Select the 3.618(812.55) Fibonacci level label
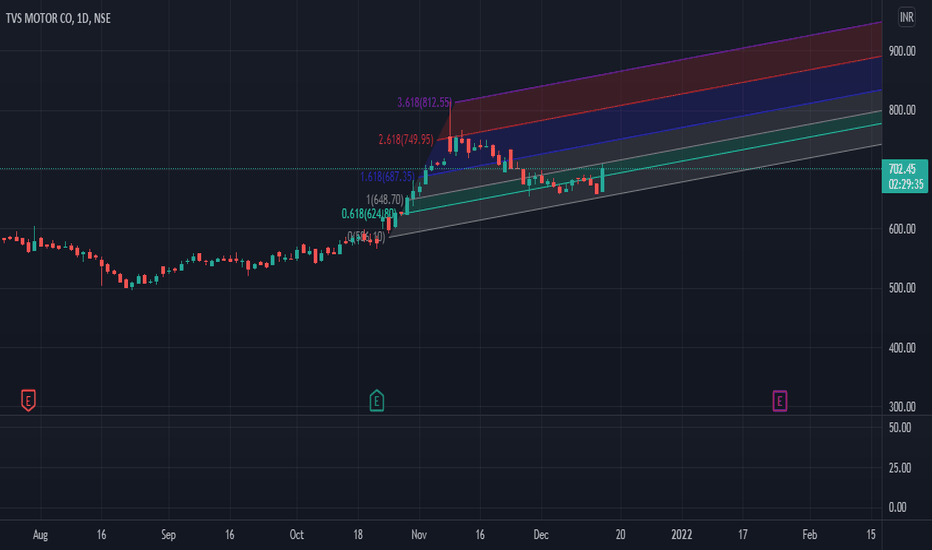Viewport: 932px width, 550px height. (424, 102)
